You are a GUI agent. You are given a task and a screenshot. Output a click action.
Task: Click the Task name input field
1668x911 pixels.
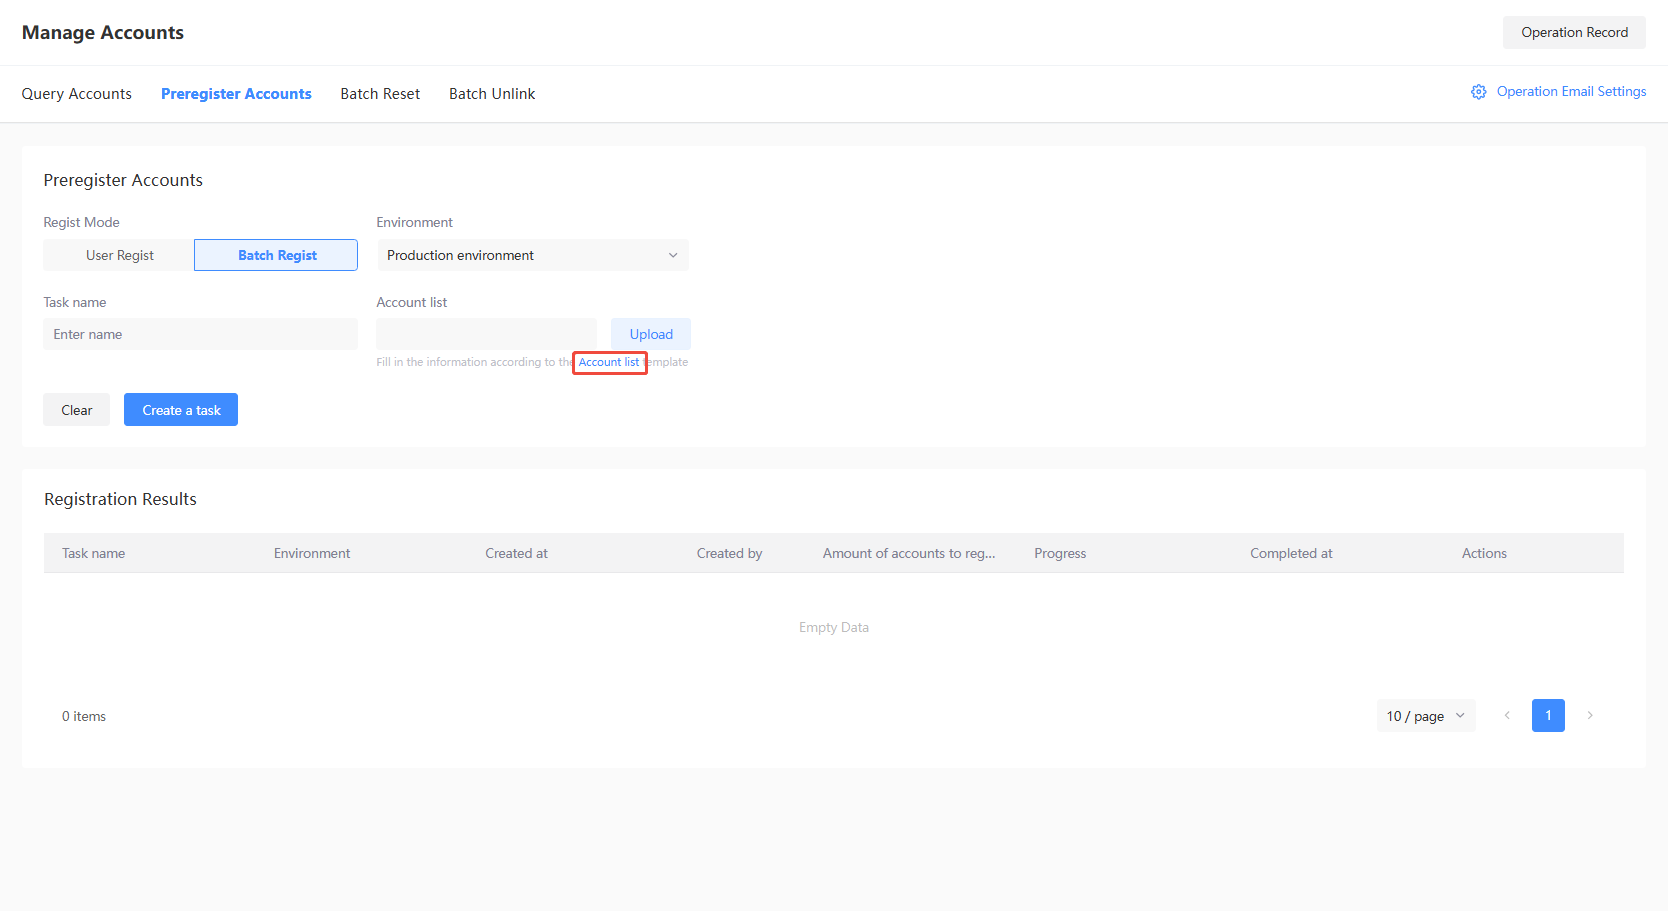tap(200, 334)
